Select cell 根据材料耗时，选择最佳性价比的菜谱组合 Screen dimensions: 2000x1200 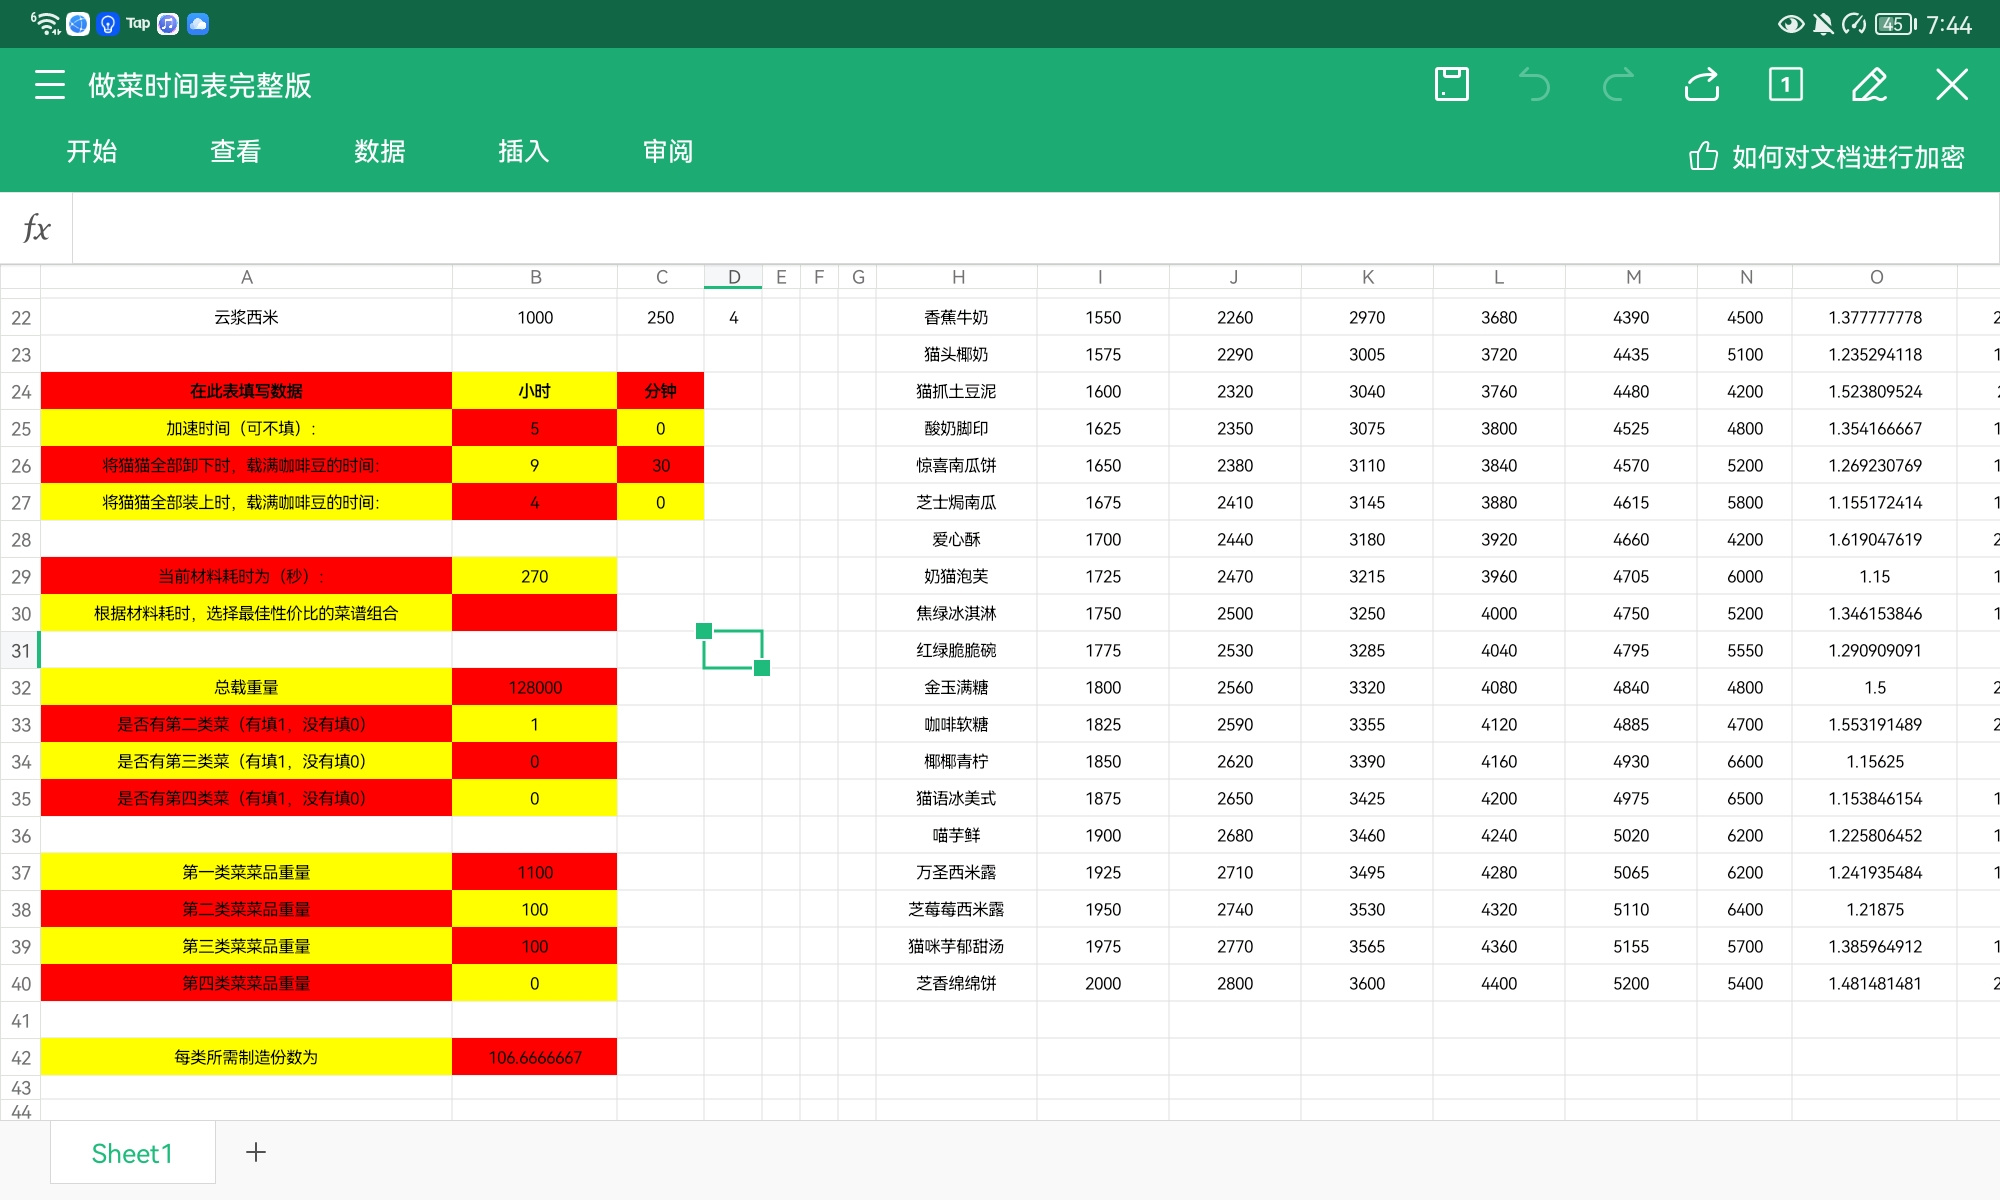246,613
